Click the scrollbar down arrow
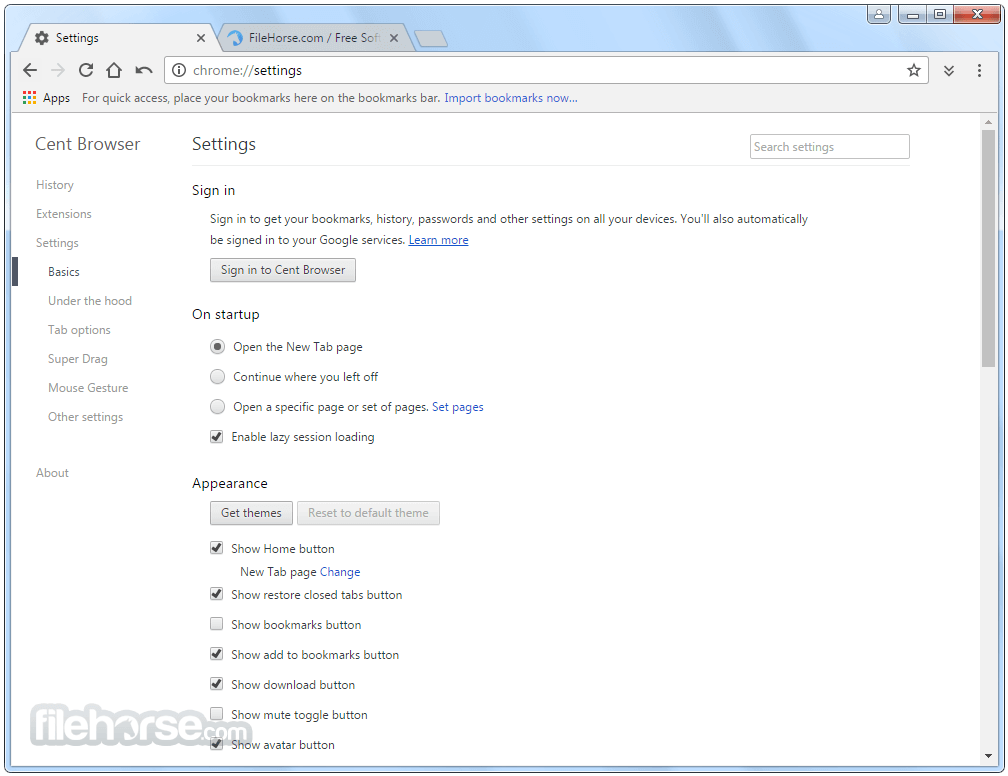The image size is (1008, 776). [988, 756]
